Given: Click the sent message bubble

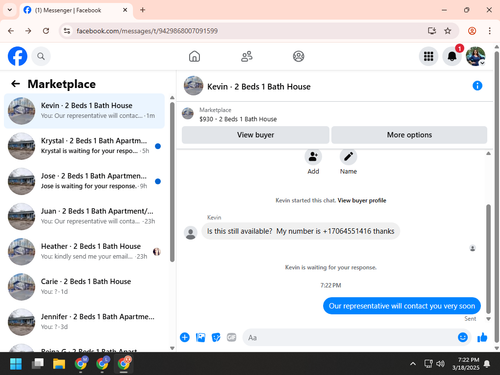Looking at the screenshot, I should tap(402, 306).
